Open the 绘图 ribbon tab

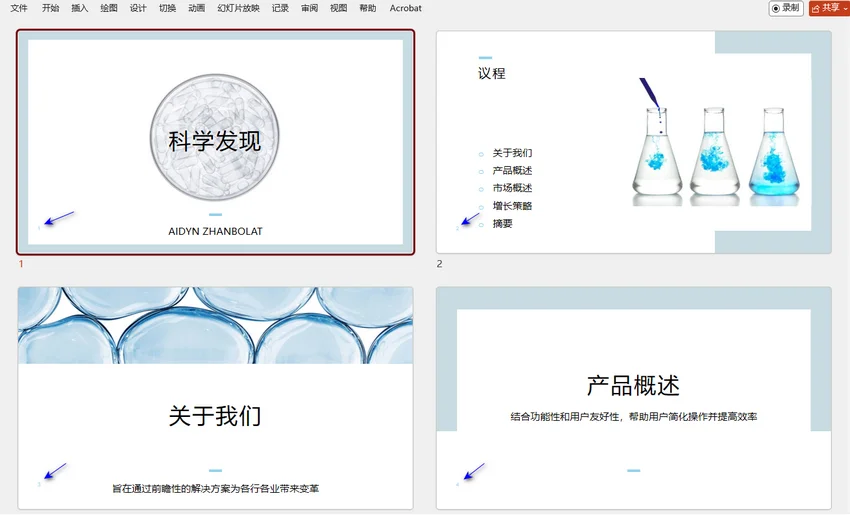tap(109, 8)
